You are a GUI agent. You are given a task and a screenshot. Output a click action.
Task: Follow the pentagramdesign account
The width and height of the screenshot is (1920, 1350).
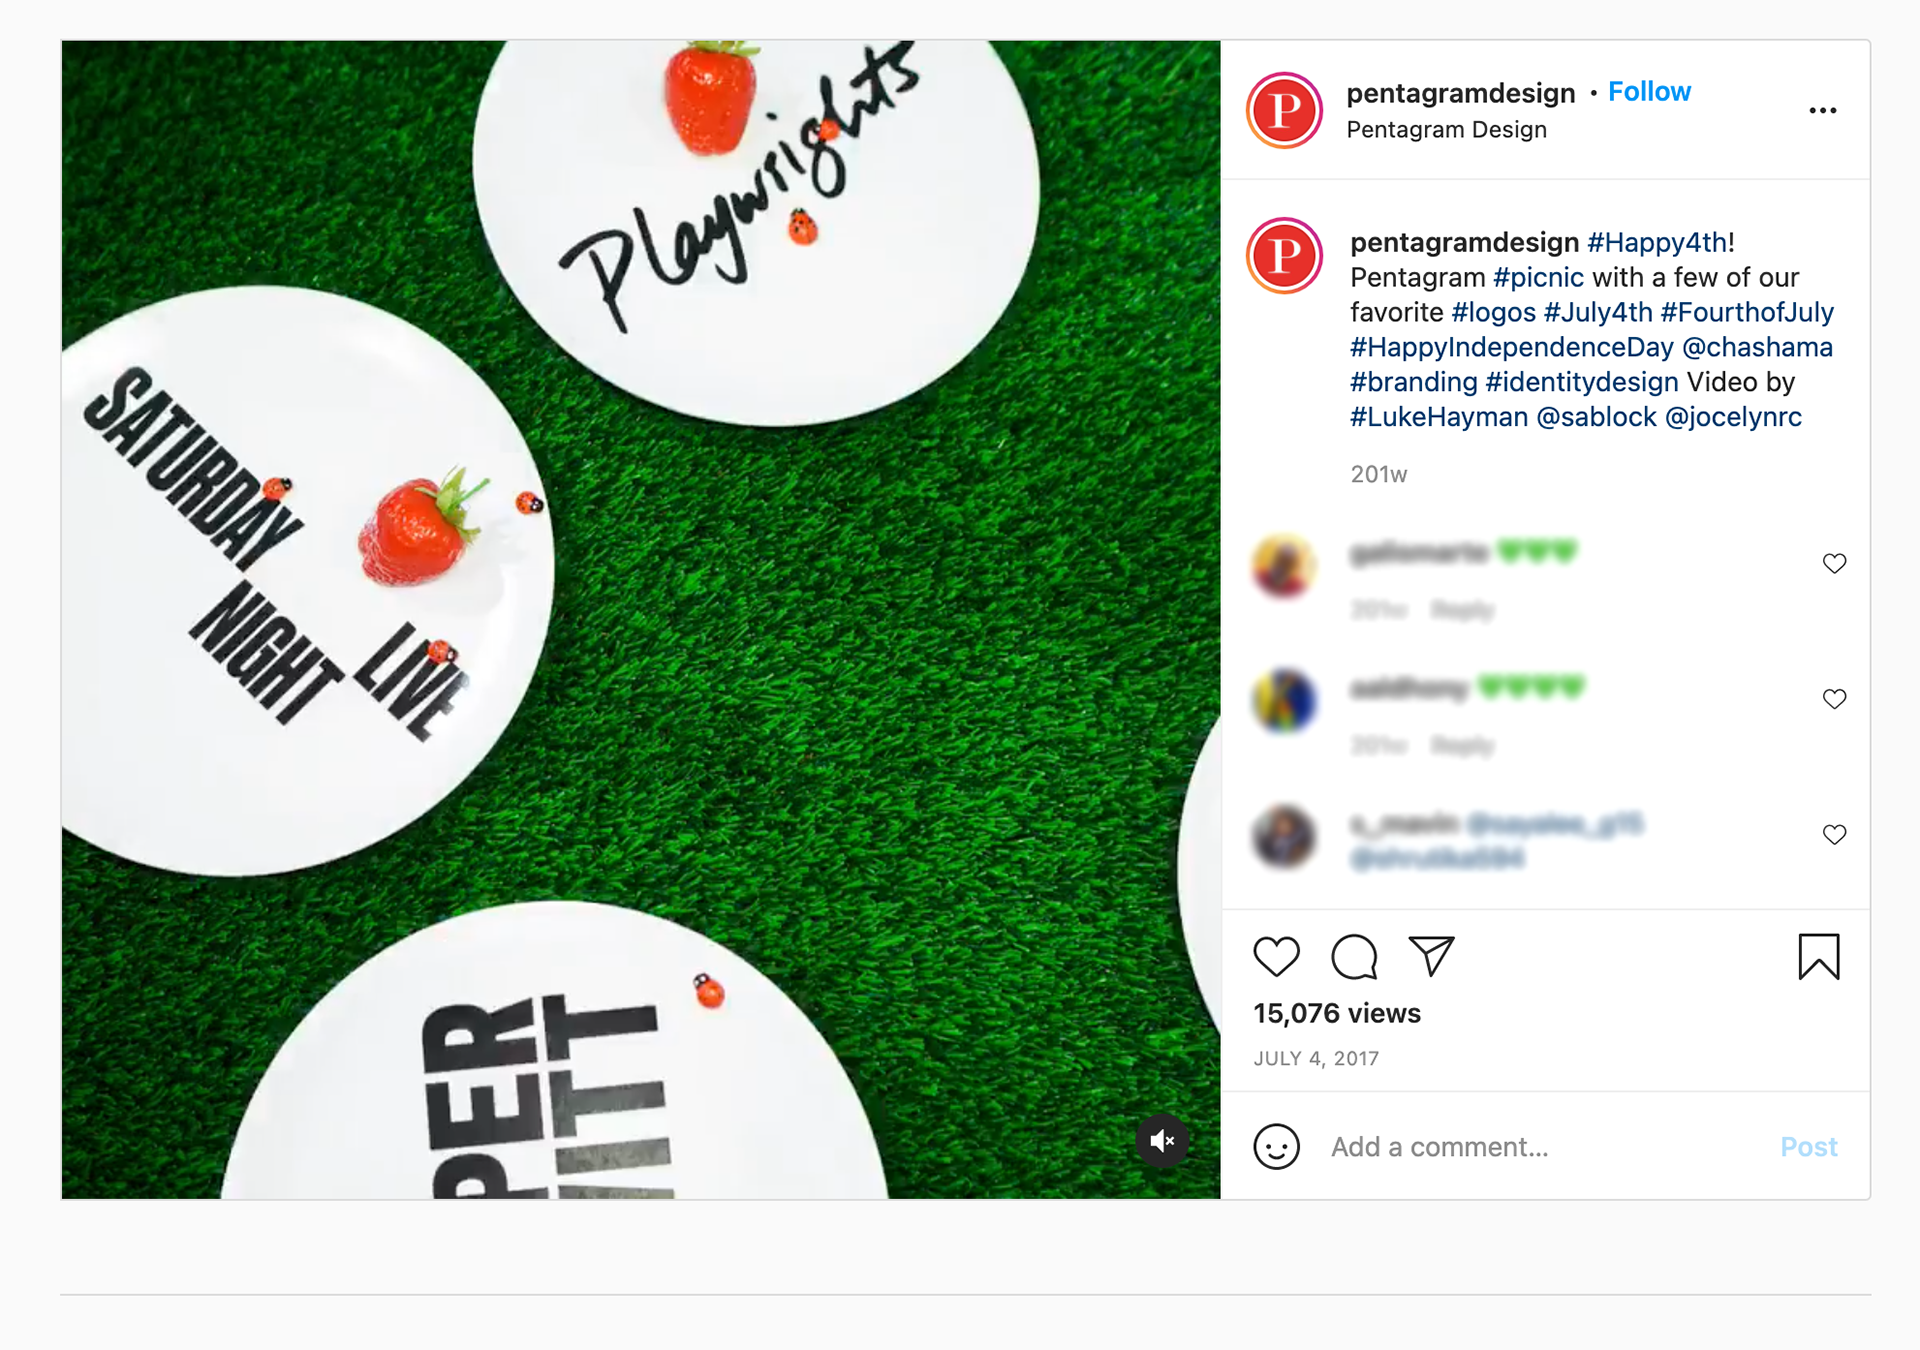tap(1649, 92)
